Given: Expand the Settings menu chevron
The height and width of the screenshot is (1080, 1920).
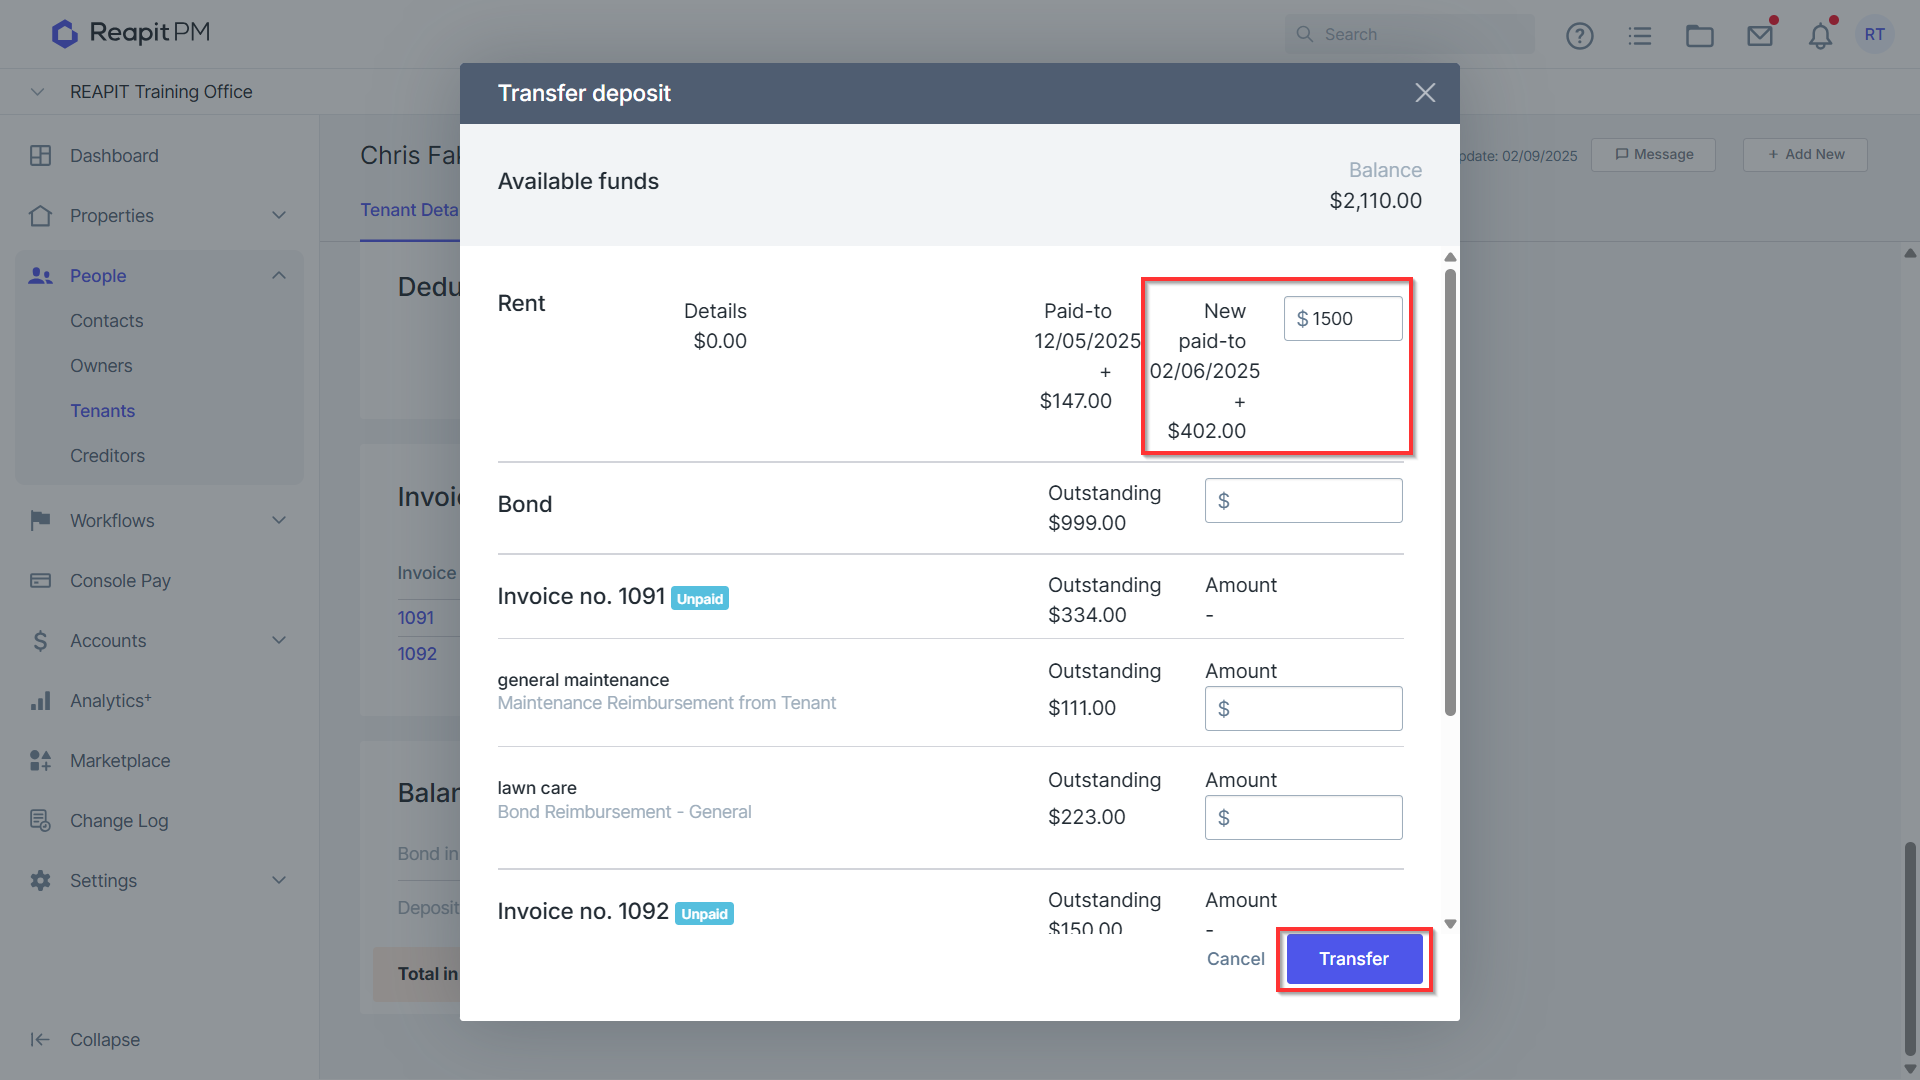Looking at the screenshot, I should [279, 881].
